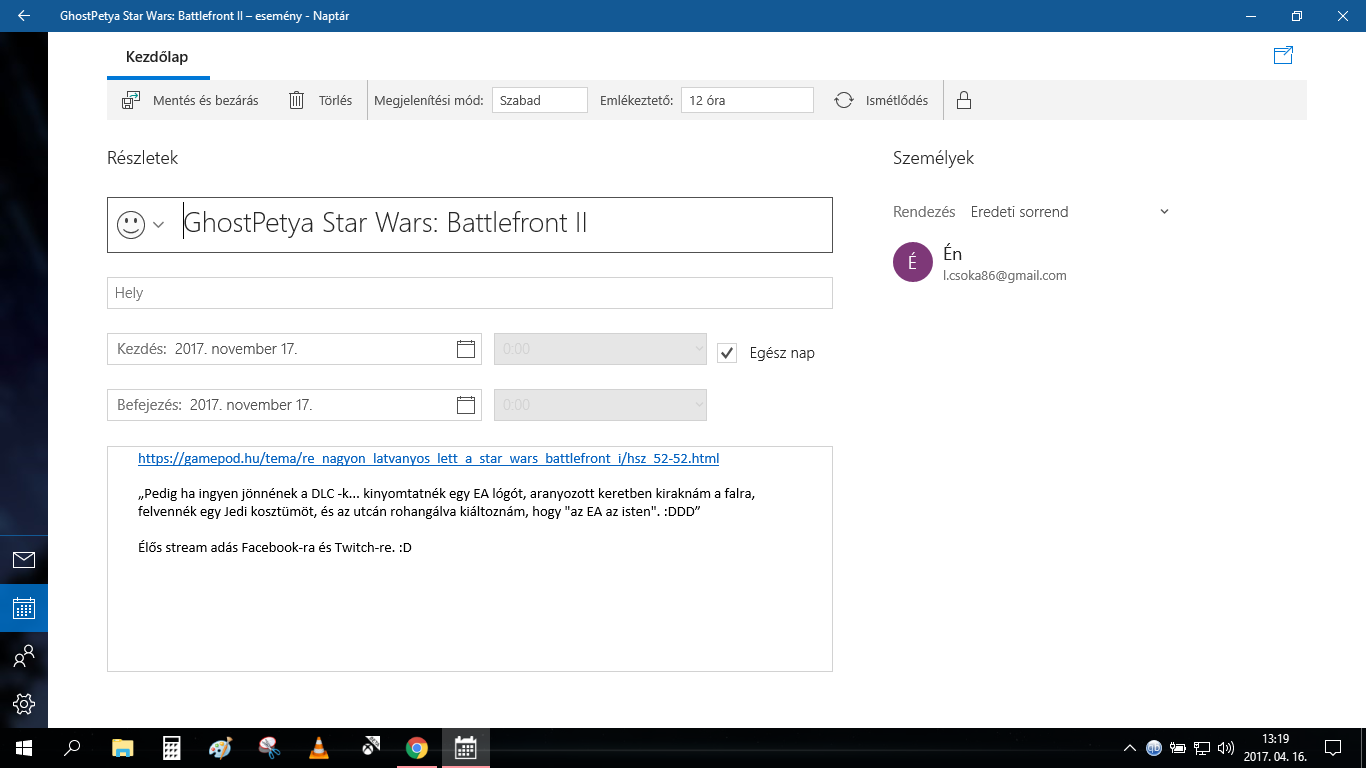1366x768 pixels.
Task: Pop out event into new window
Action: pos(1283,56)
